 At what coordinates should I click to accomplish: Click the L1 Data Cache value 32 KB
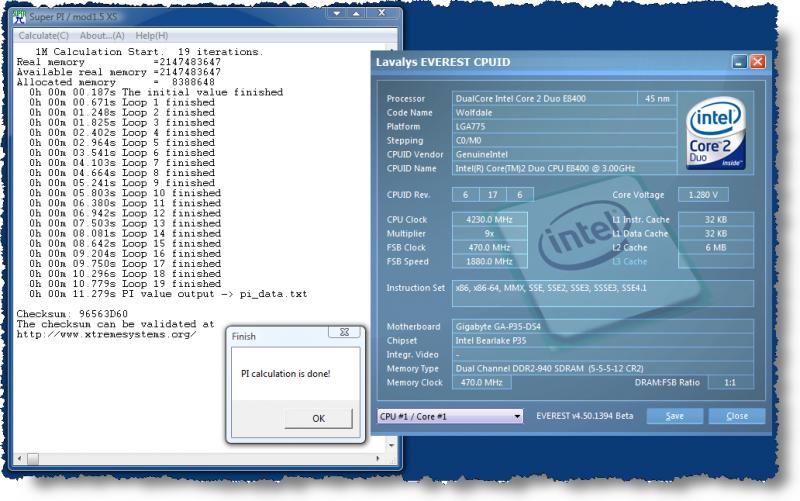(x=716, y=233)
